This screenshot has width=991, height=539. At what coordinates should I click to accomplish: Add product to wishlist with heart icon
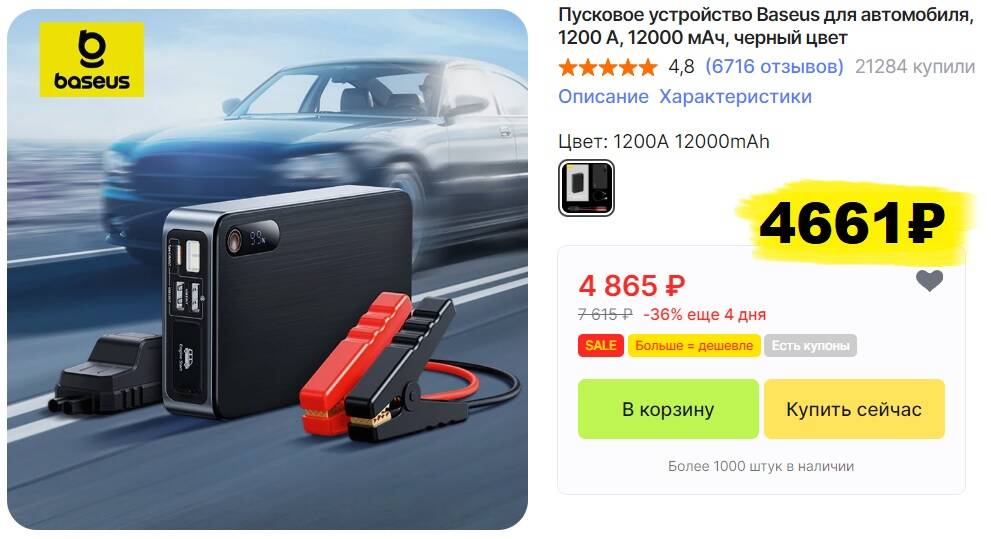929,281
